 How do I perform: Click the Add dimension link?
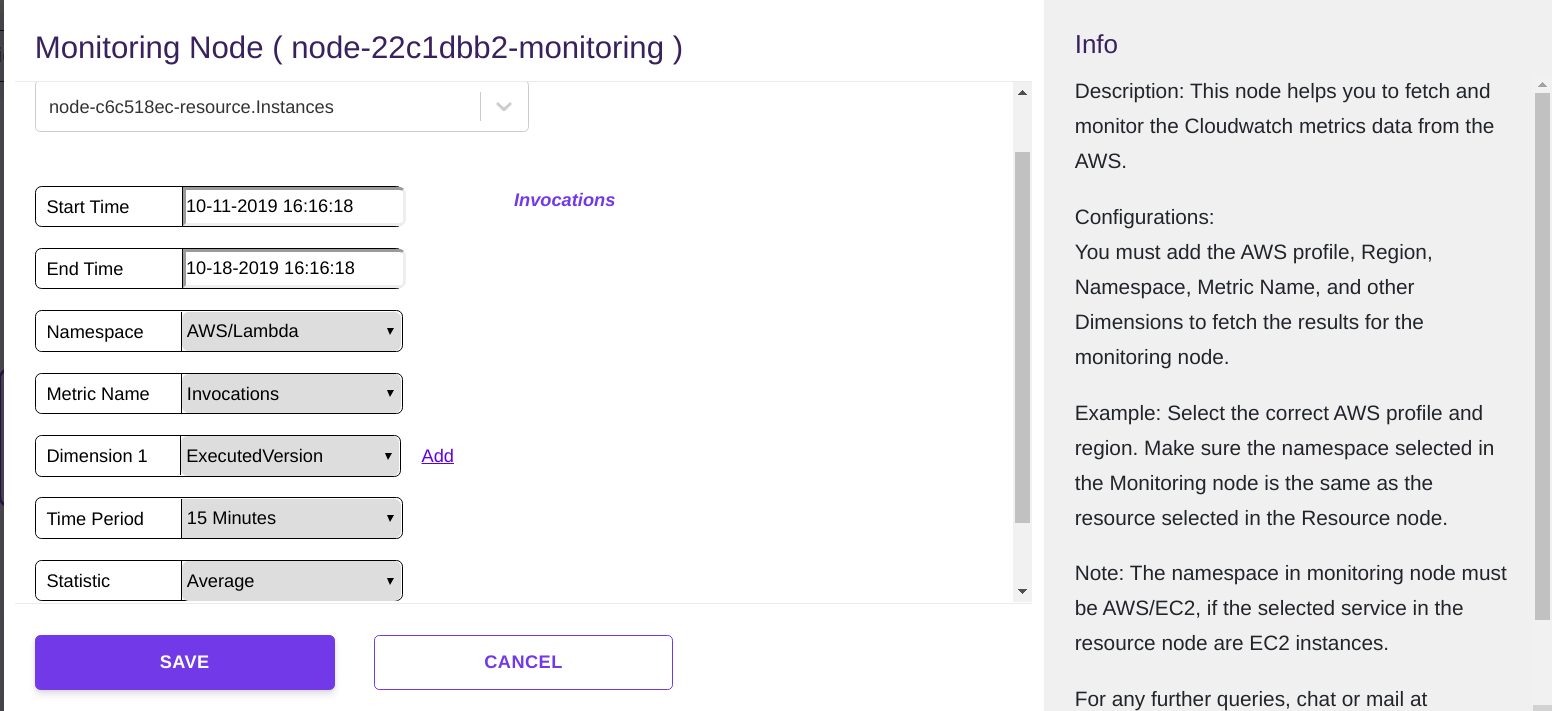pyautogui.click(x=438, y=455)
